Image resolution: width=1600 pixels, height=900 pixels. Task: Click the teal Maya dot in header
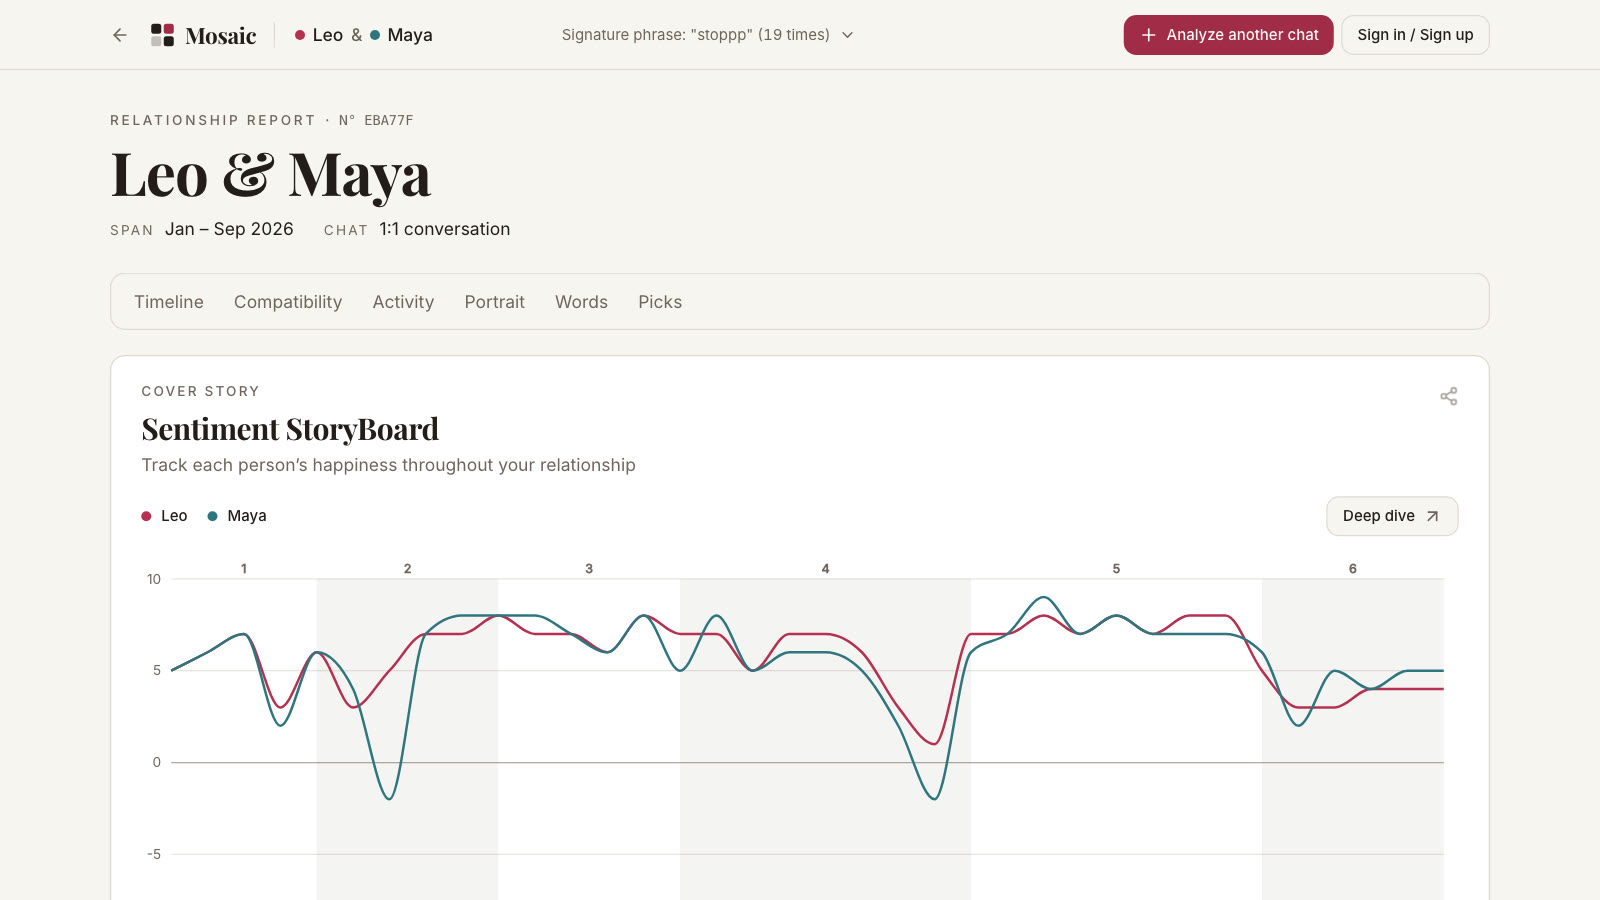coord(375,35)
